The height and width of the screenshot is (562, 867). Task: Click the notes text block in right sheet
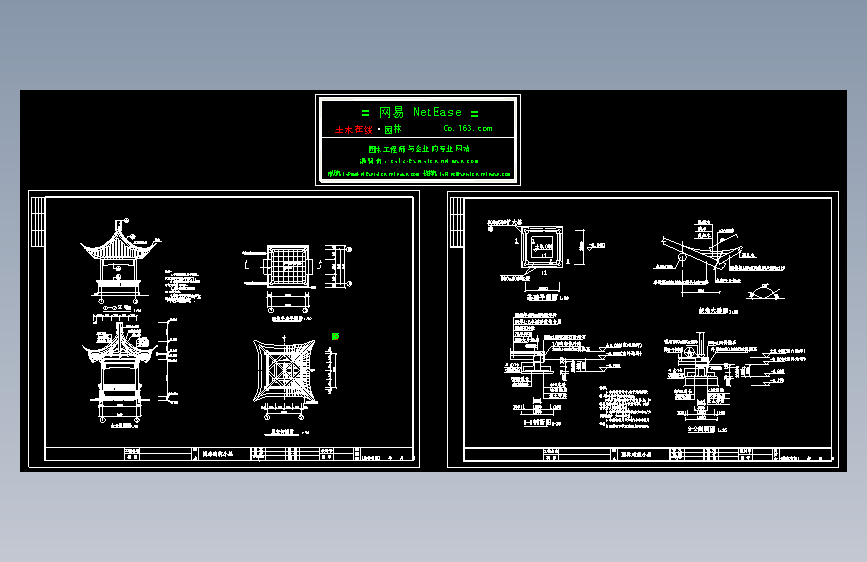625,408
